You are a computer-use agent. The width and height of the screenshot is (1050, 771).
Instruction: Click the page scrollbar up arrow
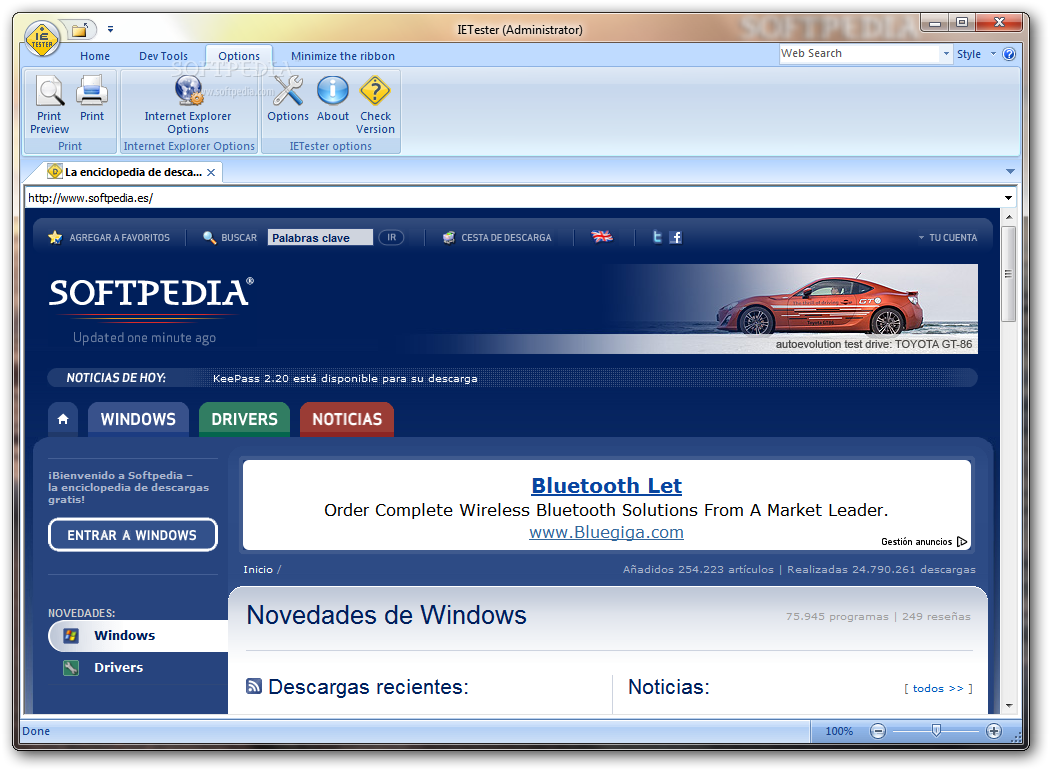(x=1008, y=217)
